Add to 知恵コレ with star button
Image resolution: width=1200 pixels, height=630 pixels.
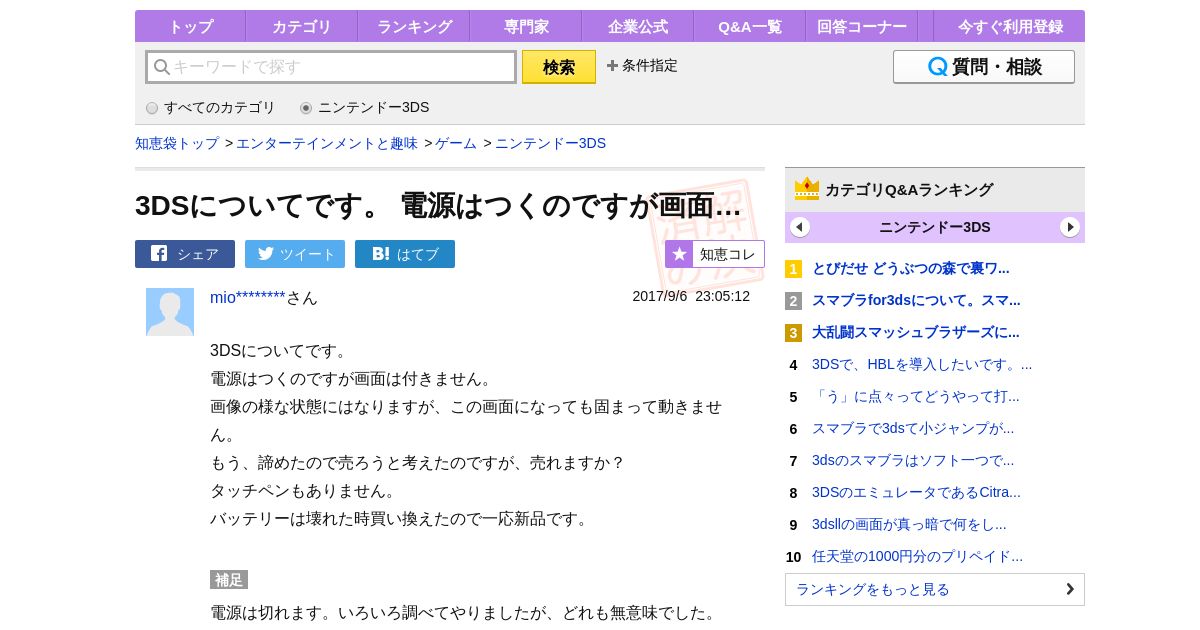tap(715, 254)
